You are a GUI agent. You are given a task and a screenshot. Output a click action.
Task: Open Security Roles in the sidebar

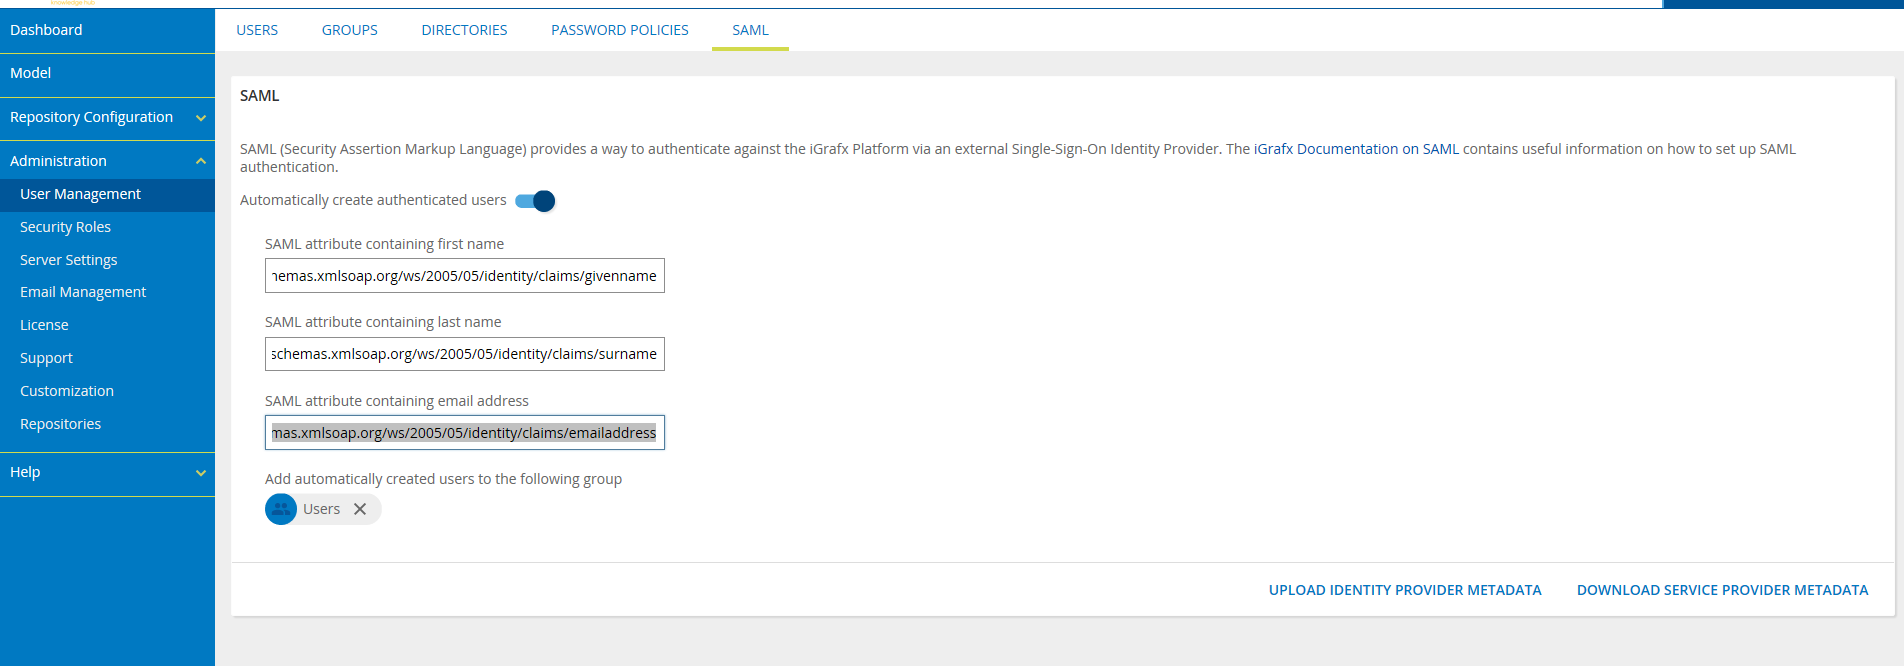(65, 227)
